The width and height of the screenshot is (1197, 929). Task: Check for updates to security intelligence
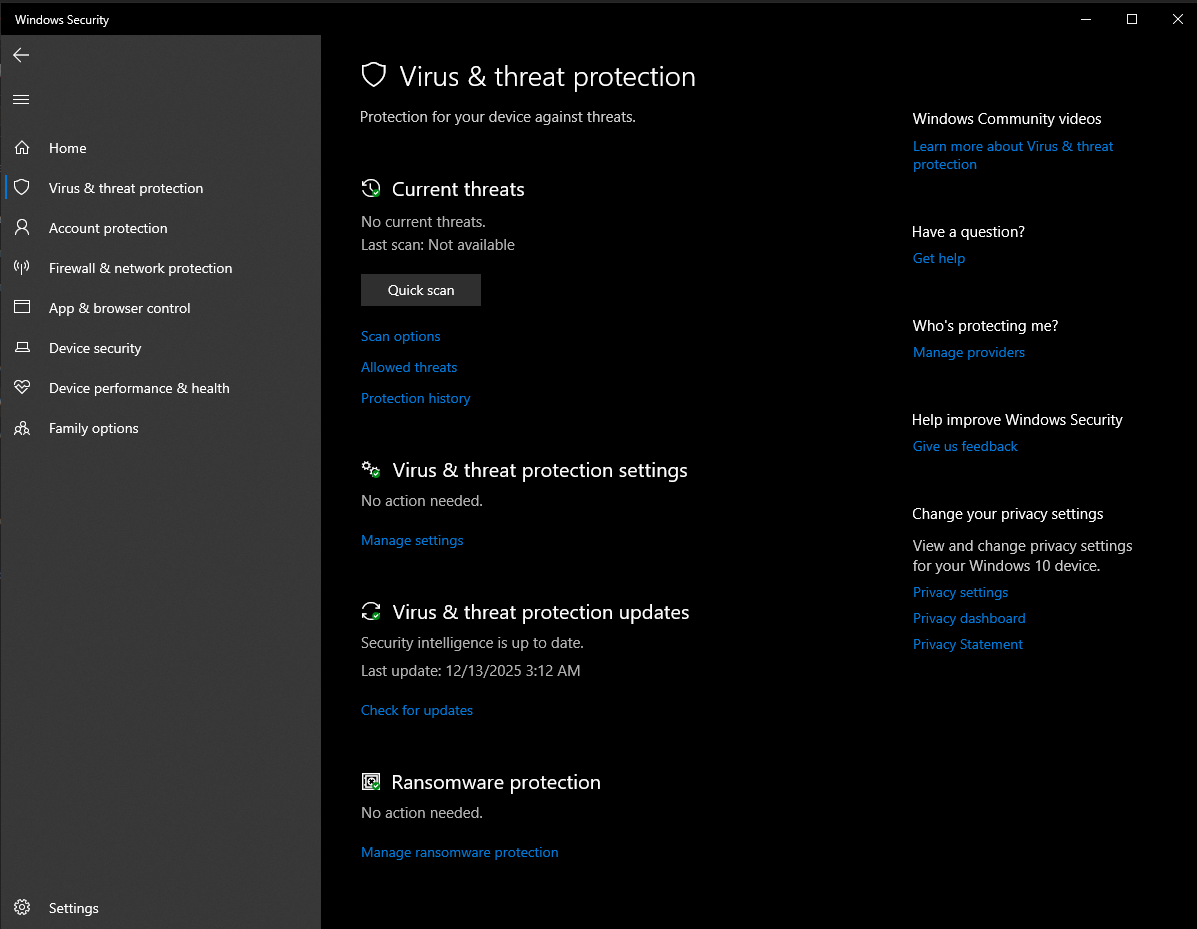pos(417,710)
